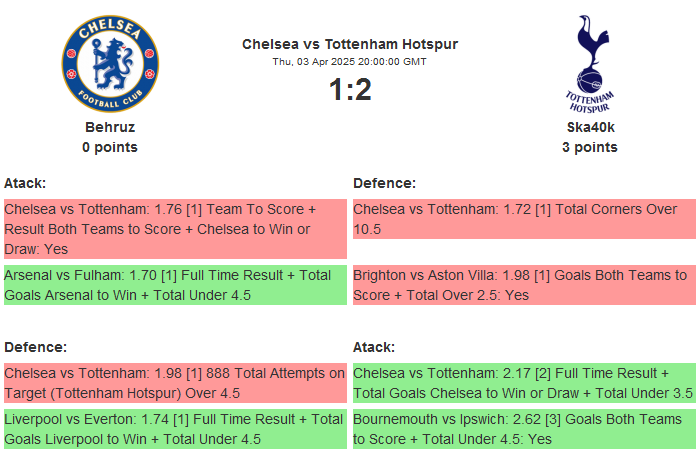Select the green Liverpool vs Everton bet

pyautogui.click(x=175, y=429)
